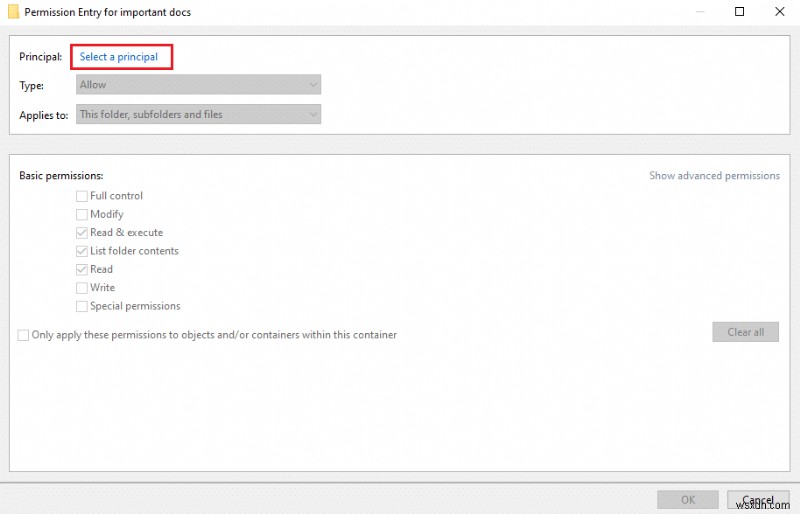The height and width of the screenshot is (514, 800).
Task: Enable the Modify permission checkbox
Action: 82,214
